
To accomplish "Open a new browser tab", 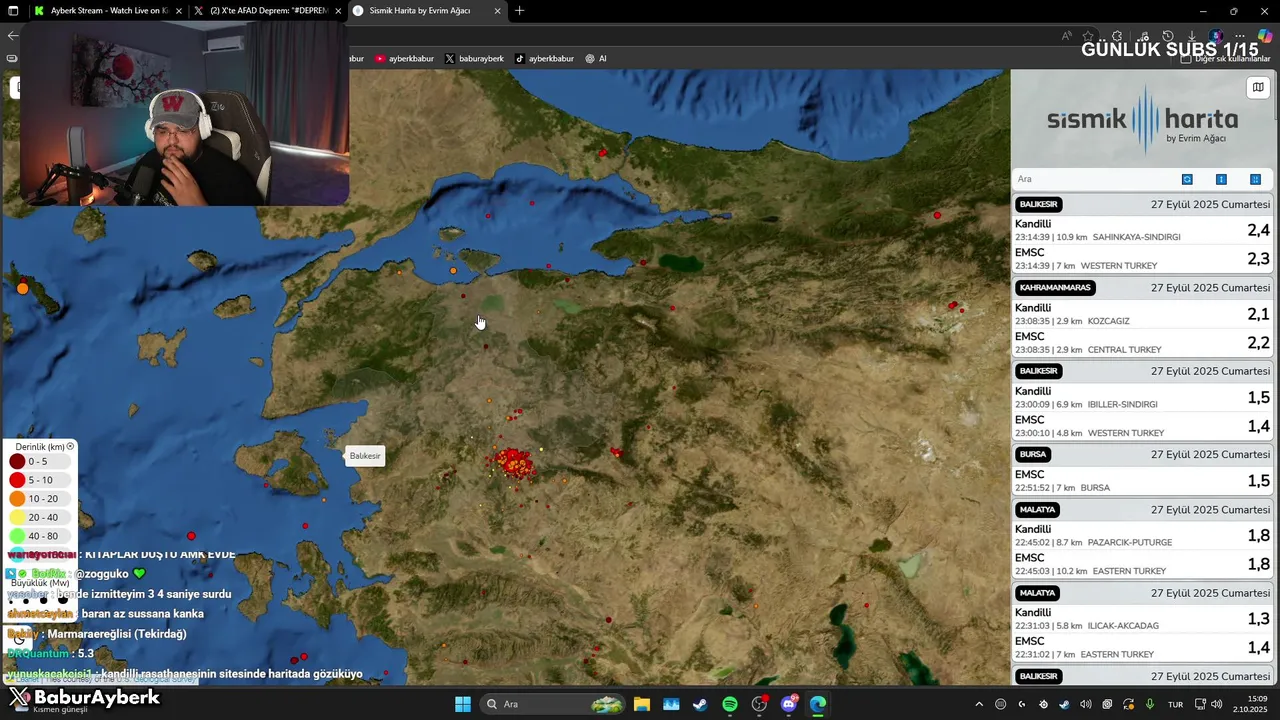I will [519, 11].
